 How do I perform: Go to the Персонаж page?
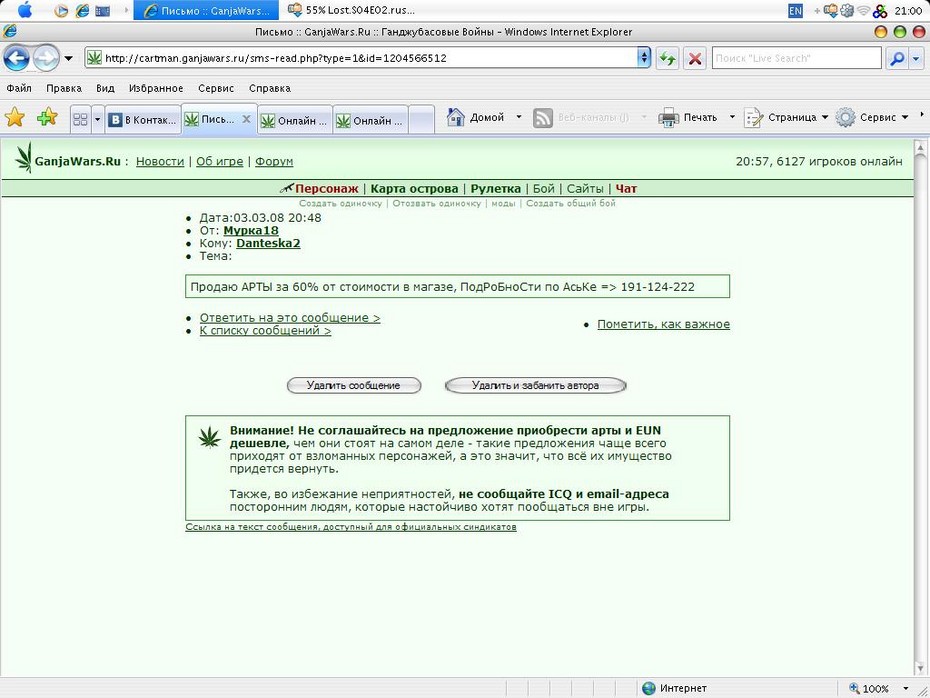coord(326,189)
